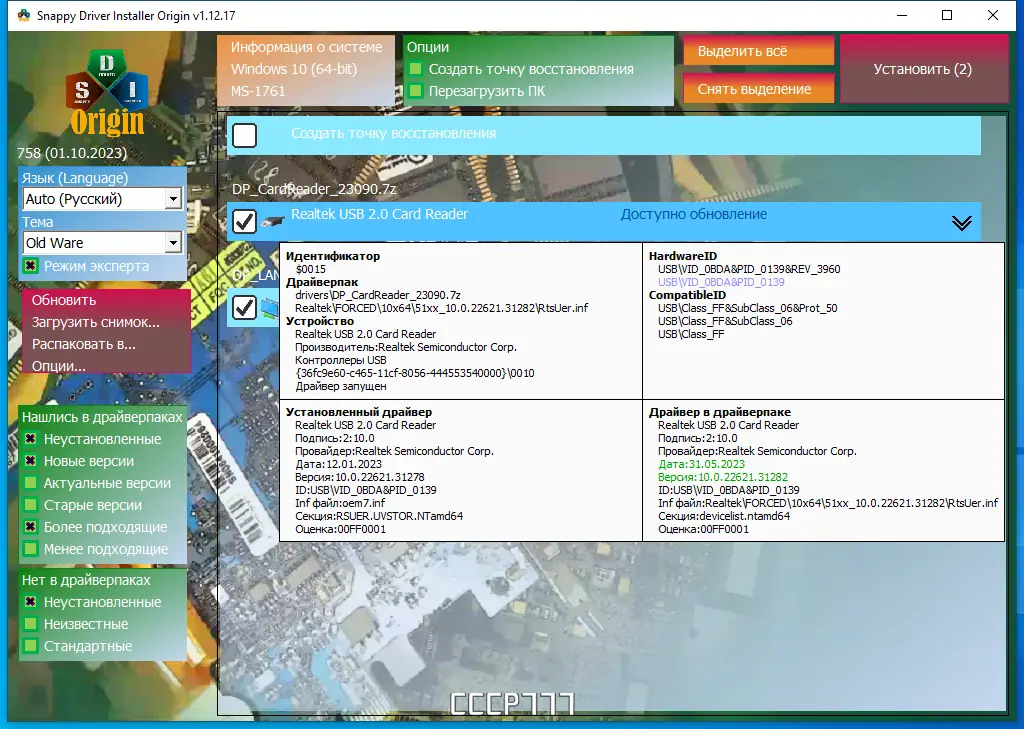Screen dimensions: 1024x729
Task: Click 'Секция:RSUER.UVSTOR.NTamd64' text
Action: (379, 516)
